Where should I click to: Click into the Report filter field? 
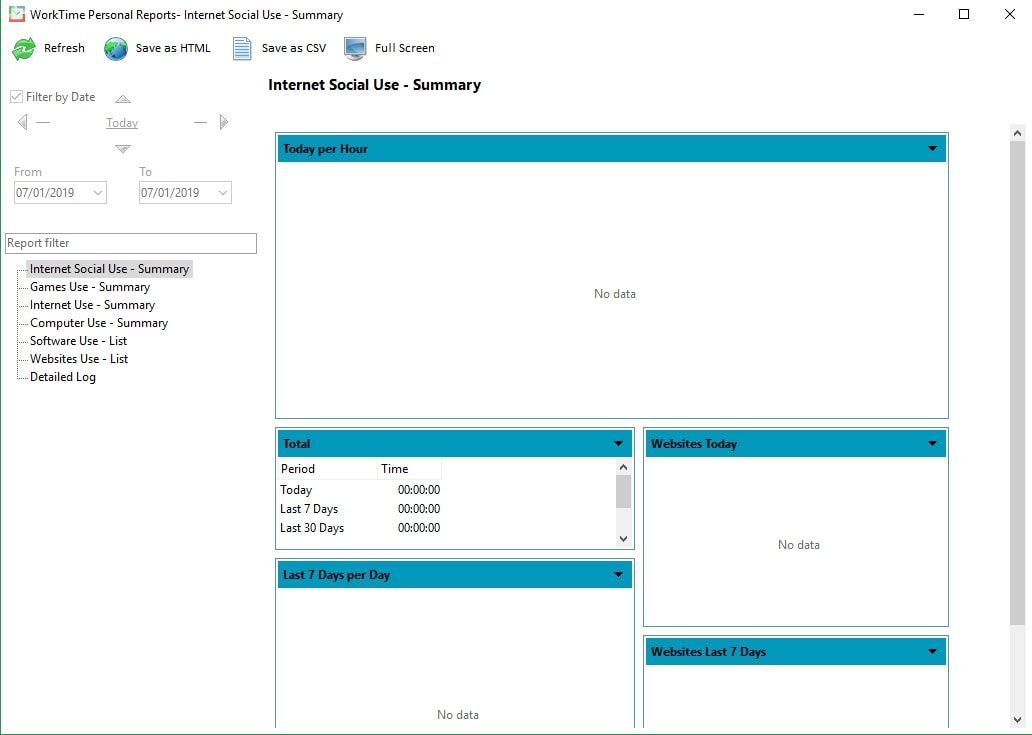[131, 243]
